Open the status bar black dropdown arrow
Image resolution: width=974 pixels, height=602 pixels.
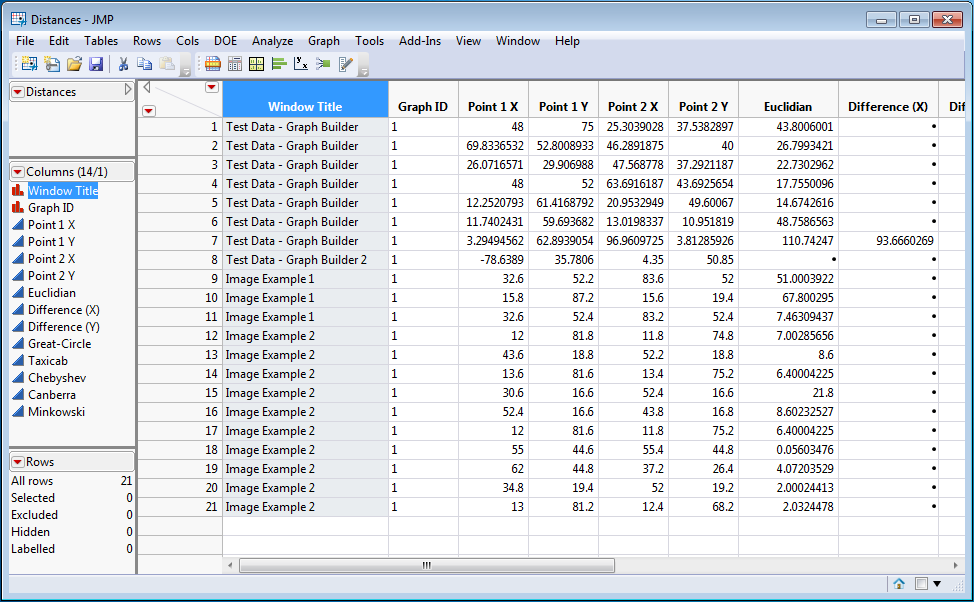pos(937,584)
